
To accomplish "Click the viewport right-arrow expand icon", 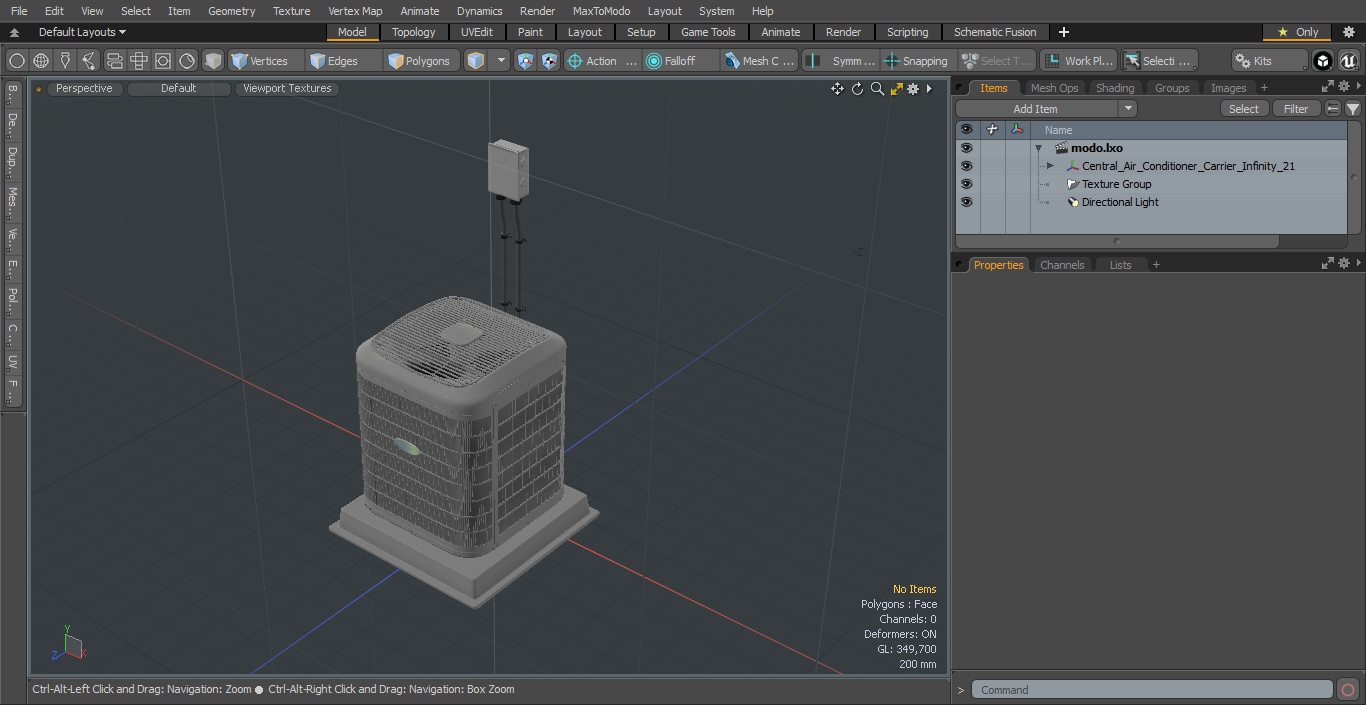I will (x=929, y=88).
